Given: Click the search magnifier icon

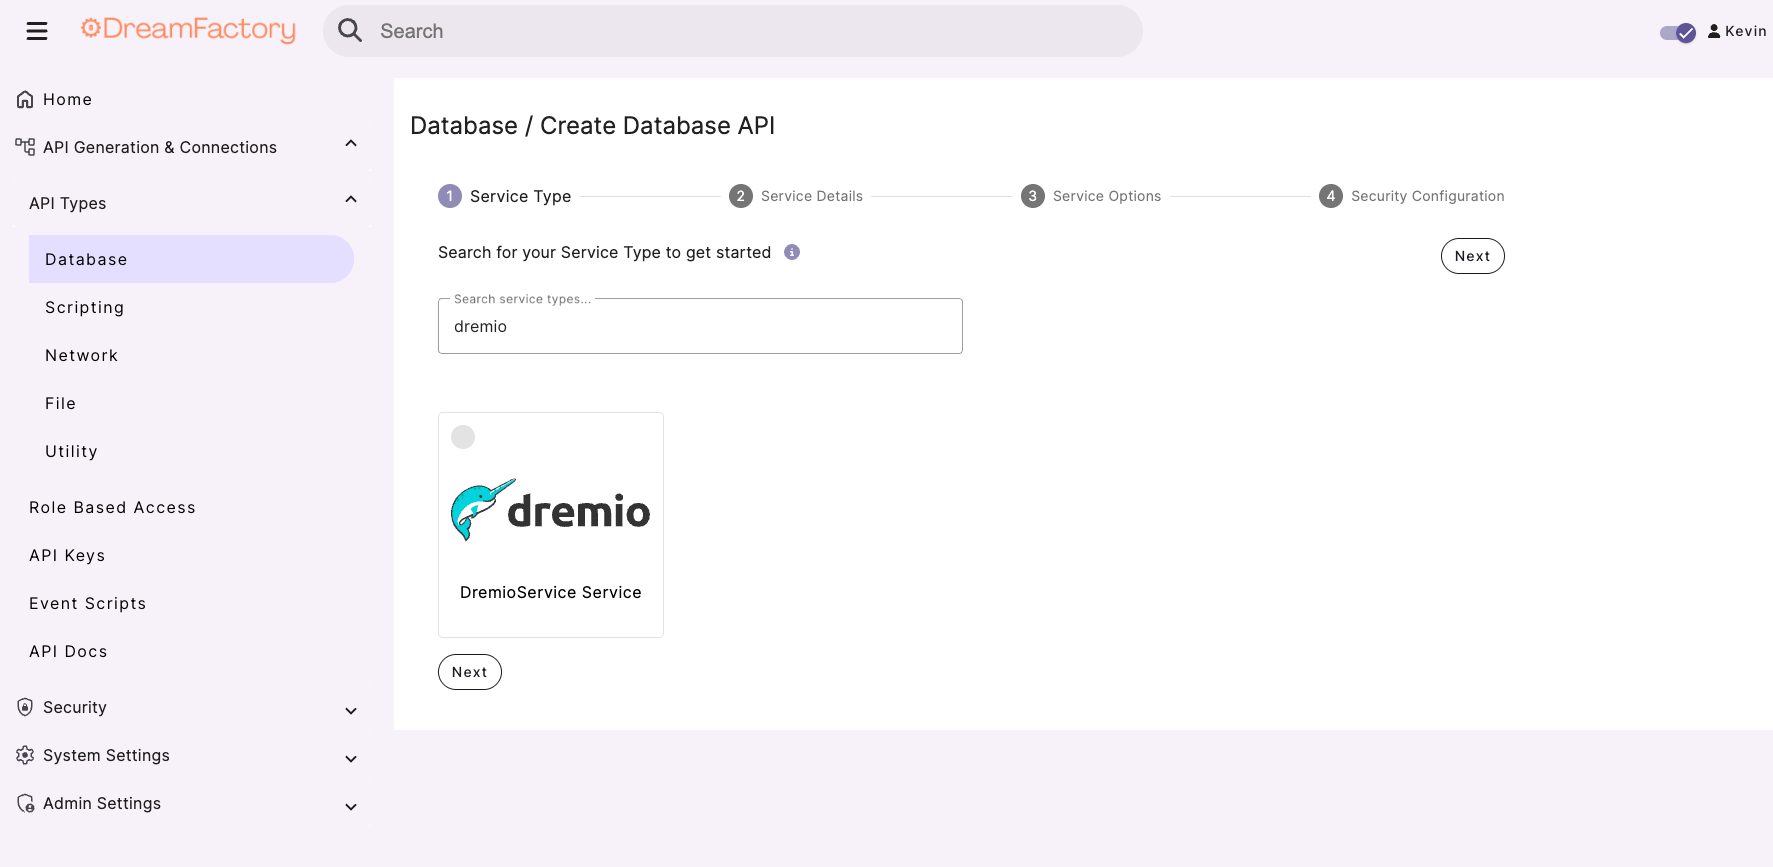Looking at the screenshot, I should [x=350, y=31].
